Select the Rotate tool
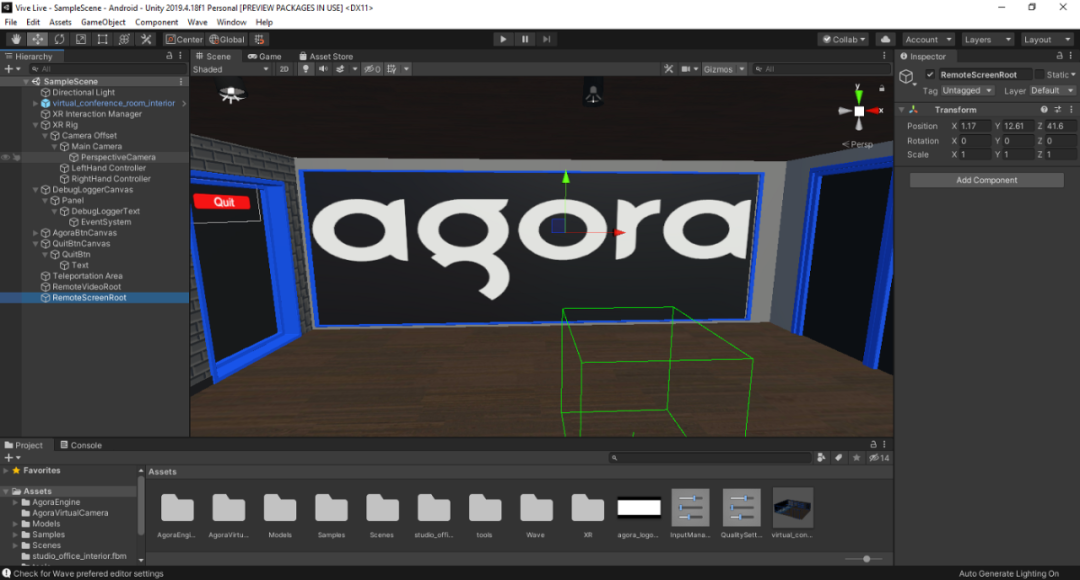Viewport: 1080px width, 580px height. (59, 39)
